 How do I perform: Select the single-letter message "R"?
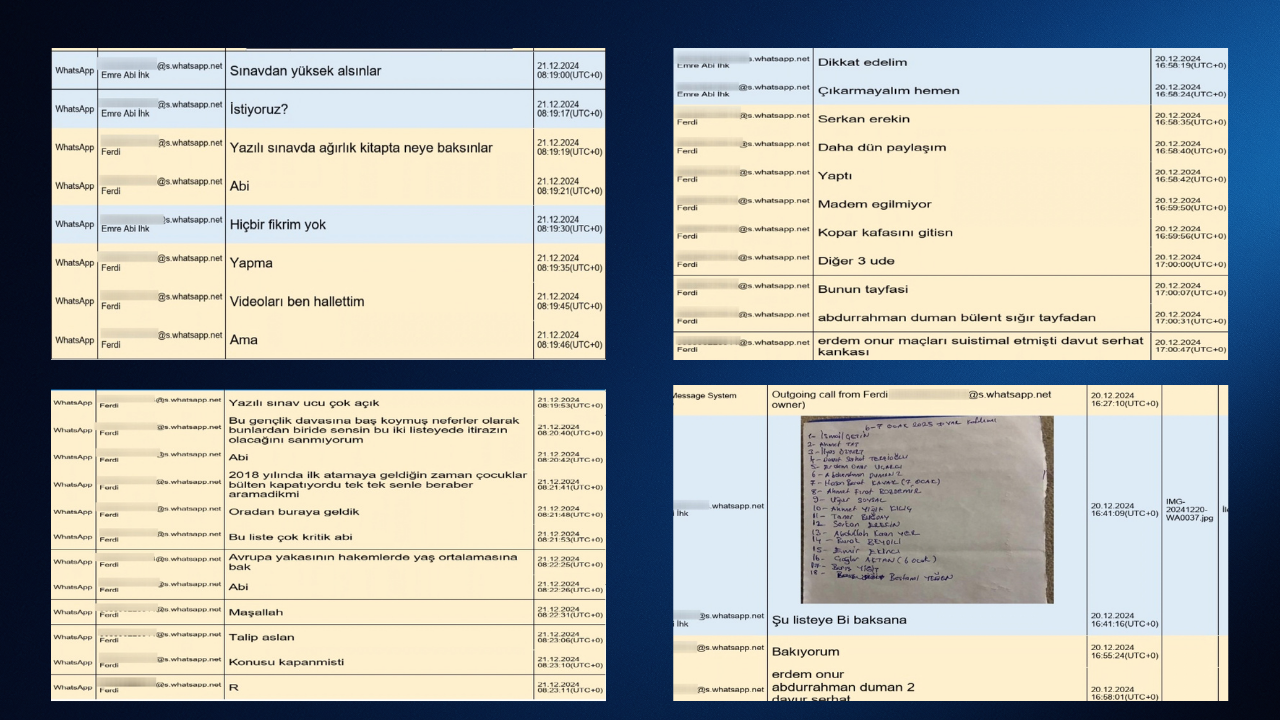click(x=233, y=687)
